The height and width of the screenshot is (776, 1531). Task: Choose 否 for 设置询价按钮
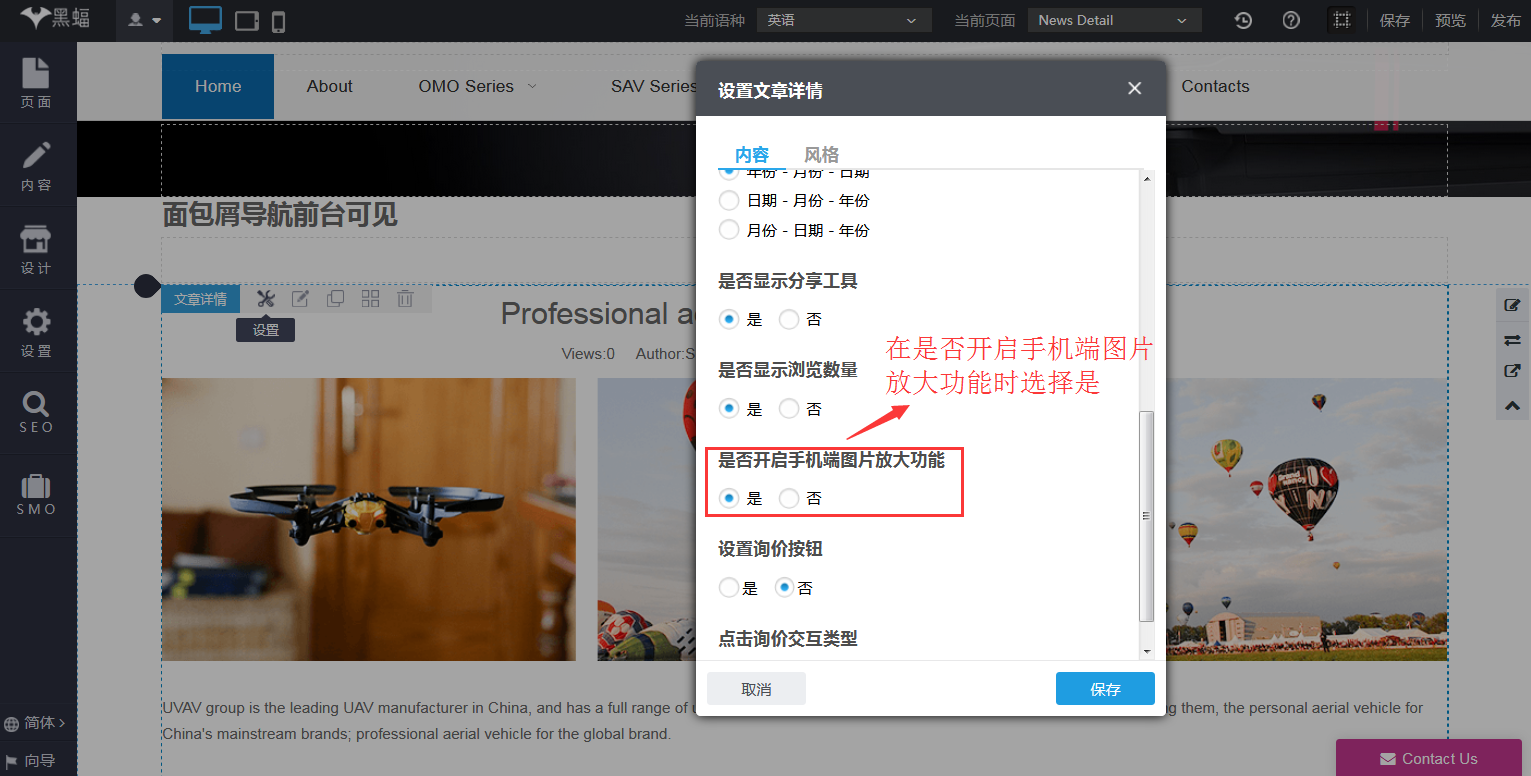tap(785, 587)
